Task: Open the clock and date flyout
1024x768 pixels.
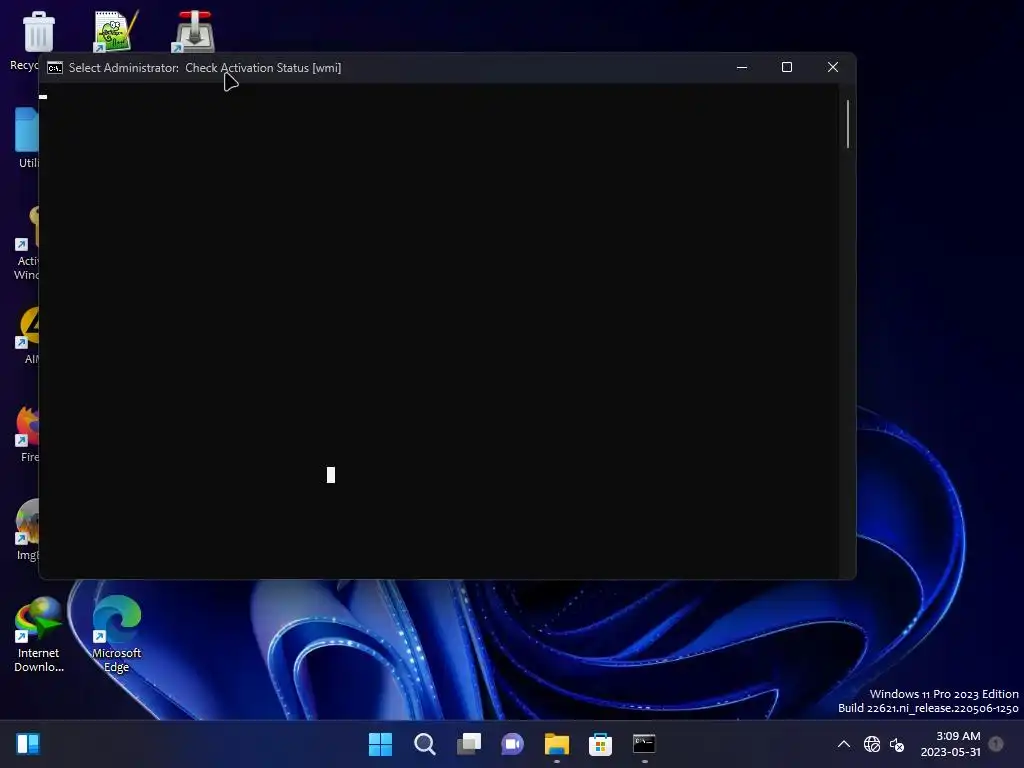Action: 951,744
